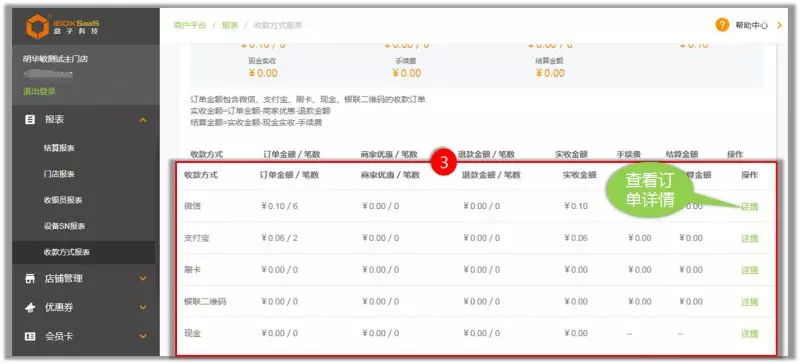The width and height of the screenshot is (800, 364).
Task: Go to 报表 in the breadcrumb
Action: click(230, 25)
